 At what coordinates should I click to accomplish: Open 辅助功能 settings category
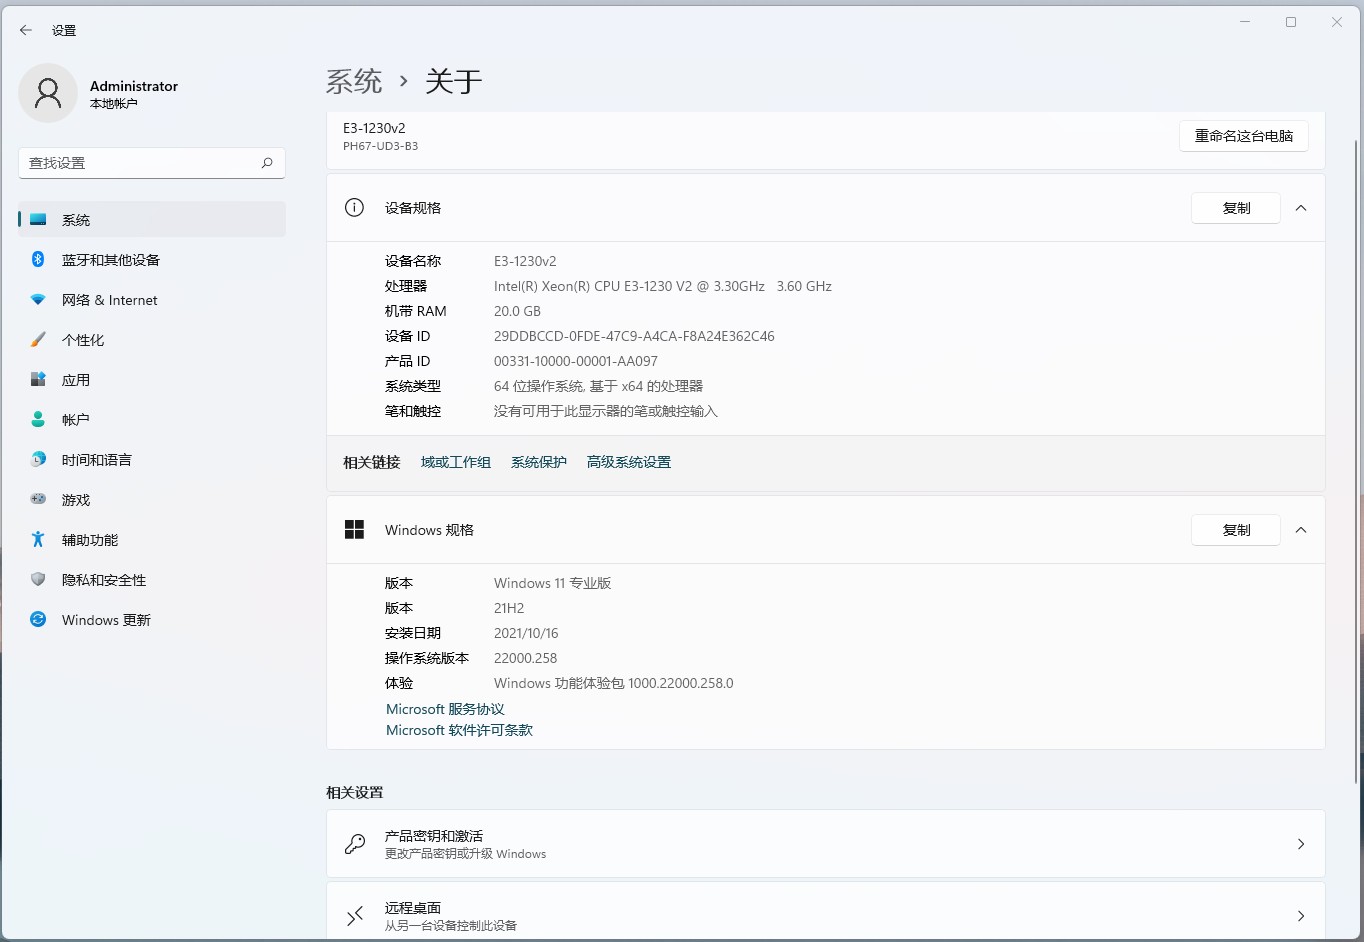point(152,539)
